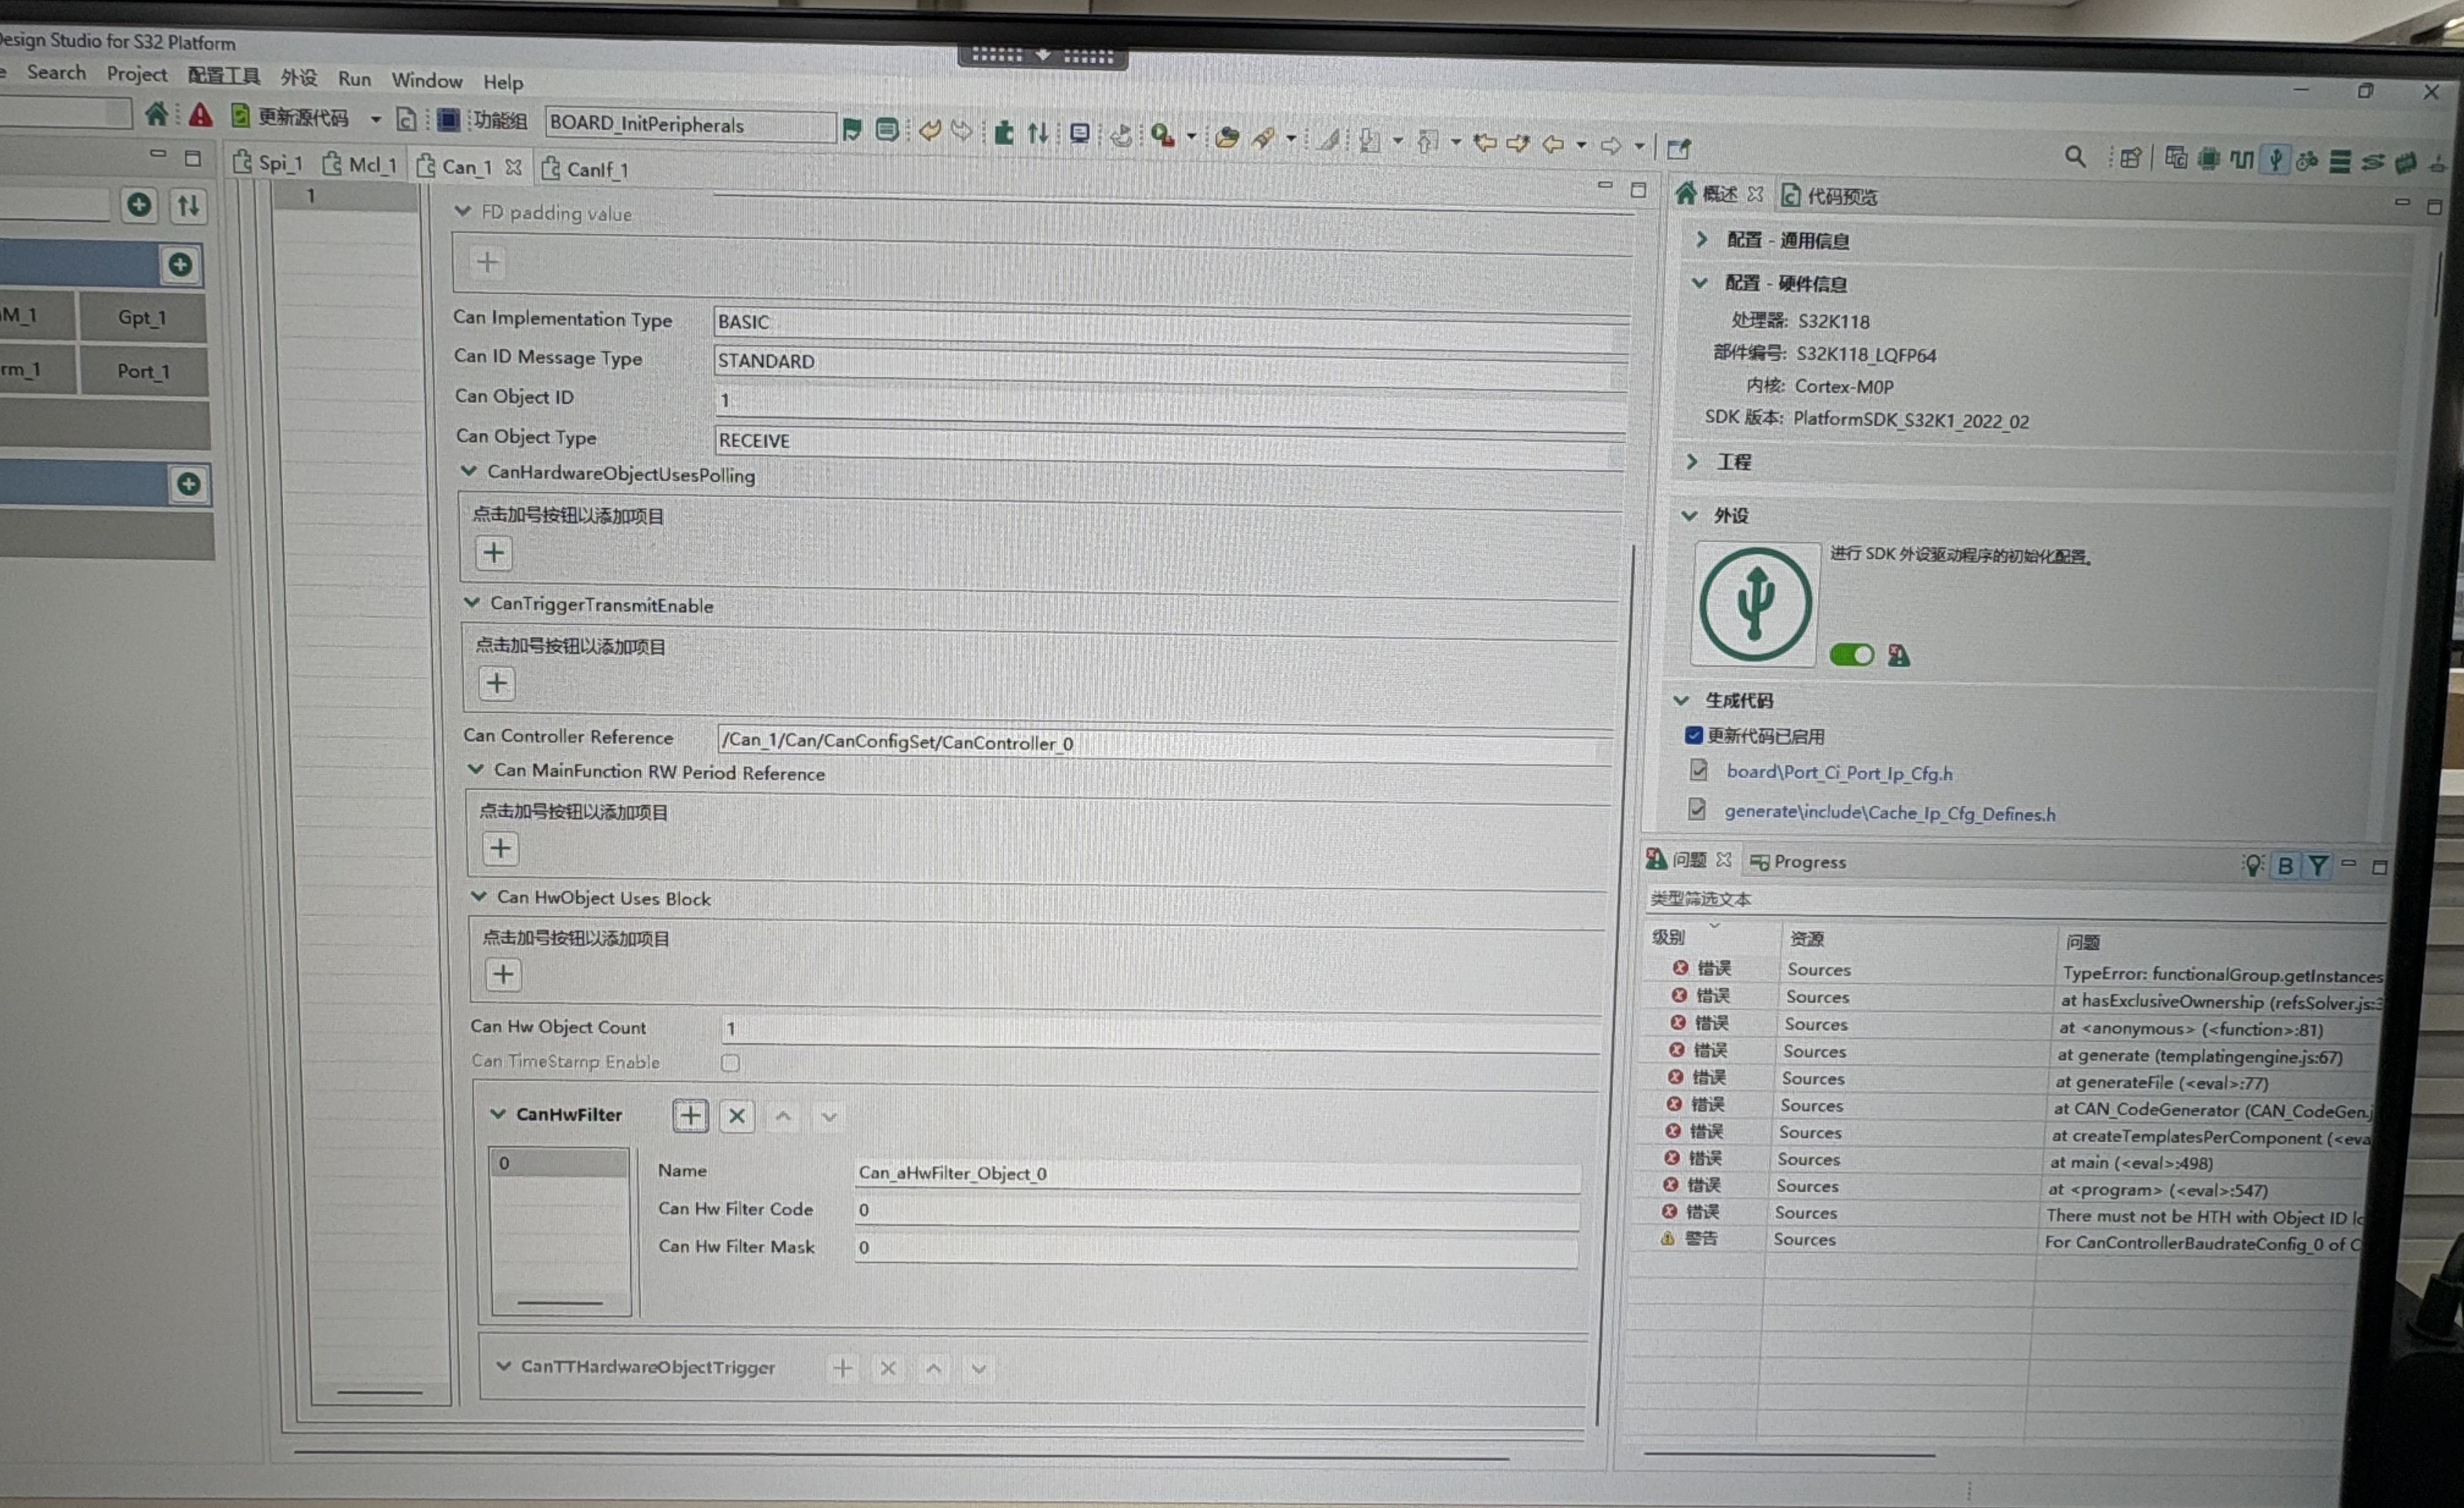Open the Help menu

(x=503, y=82)
